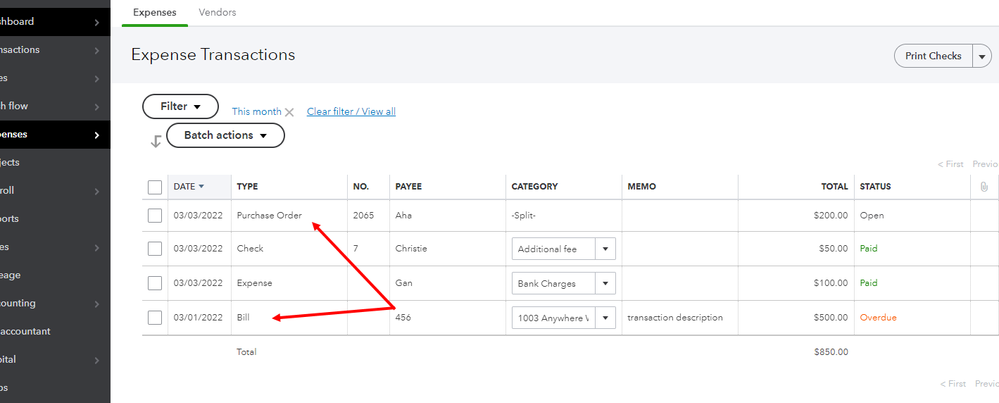Check the Purchase Order row checkbox
This screenshot has height=403, width=999.
155,216
